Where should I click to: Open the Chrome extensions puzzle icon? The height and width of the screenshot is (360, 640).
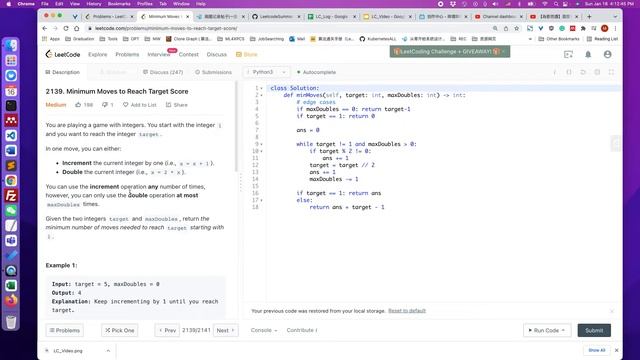click(x=583, y=28)
